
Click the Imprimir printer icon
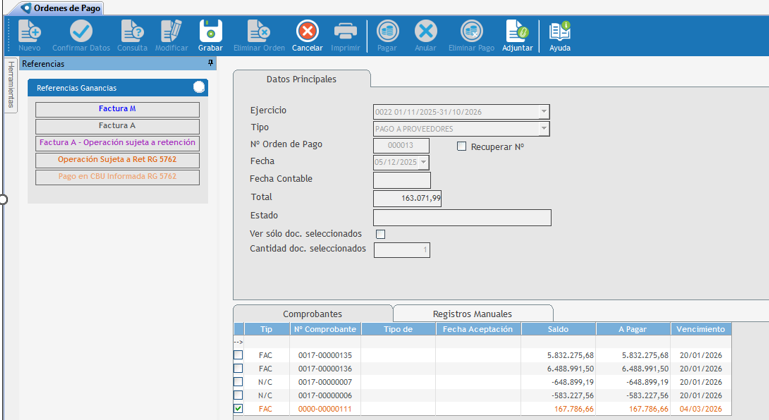click(345, 32)
